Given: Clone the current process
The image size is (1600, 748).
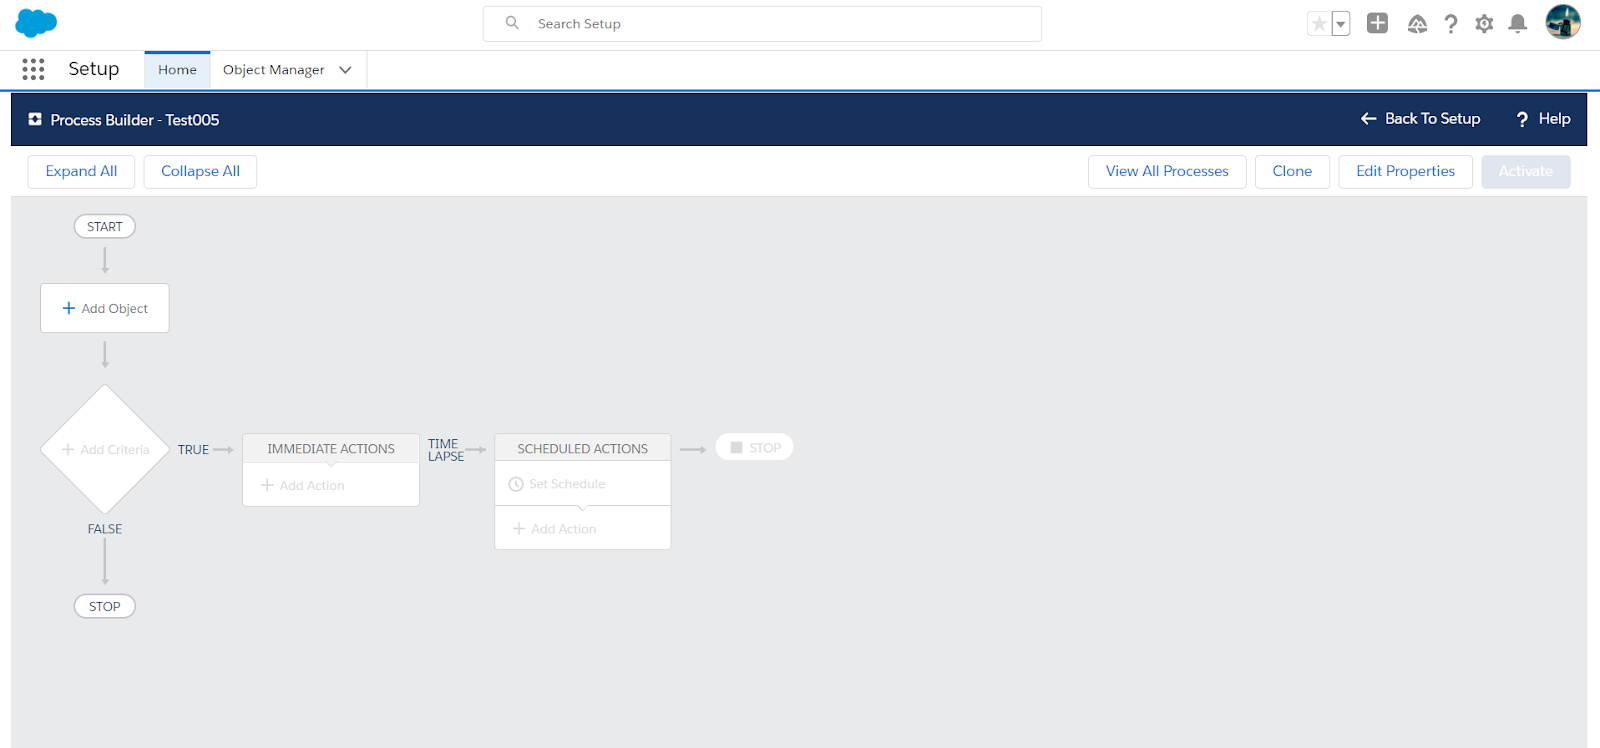Looking at the screenshot, I should coord(1291,171).
